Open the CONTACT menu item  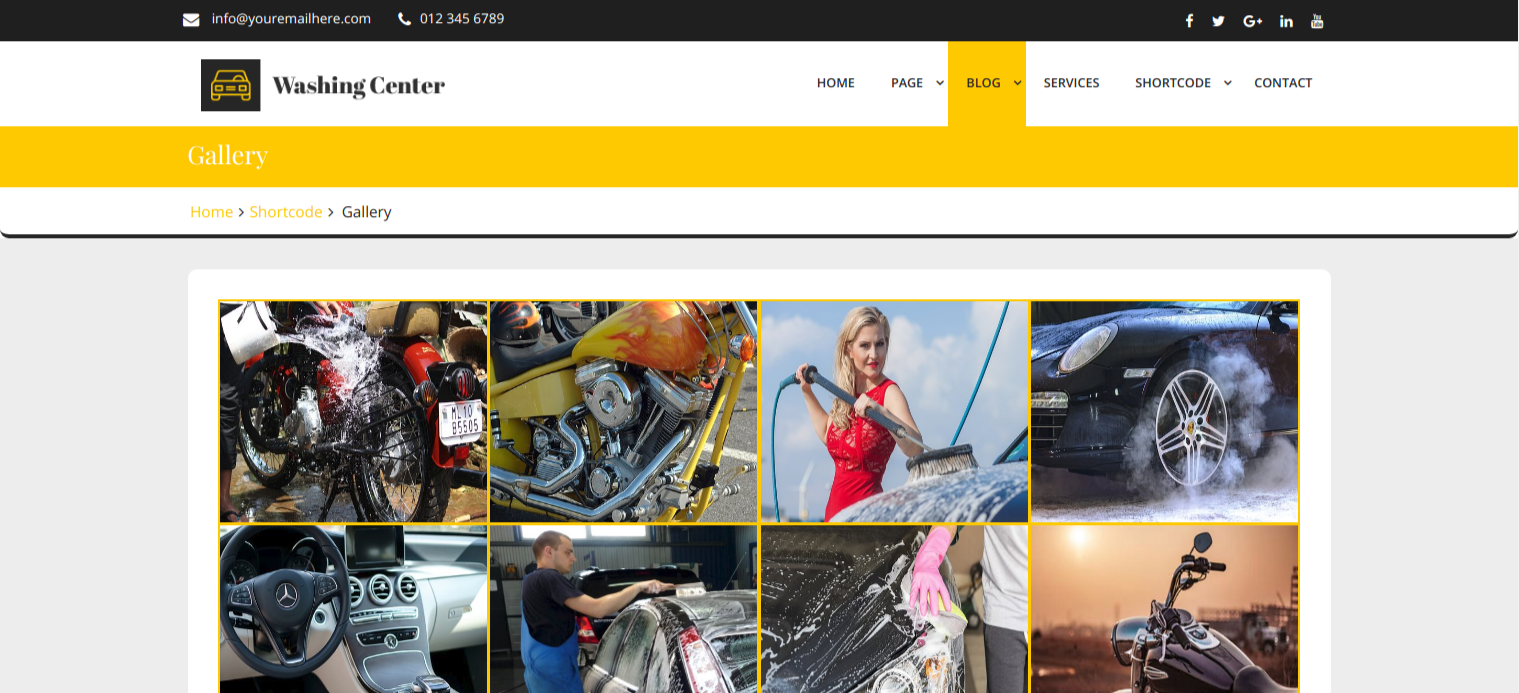[x=1283, y=83]
